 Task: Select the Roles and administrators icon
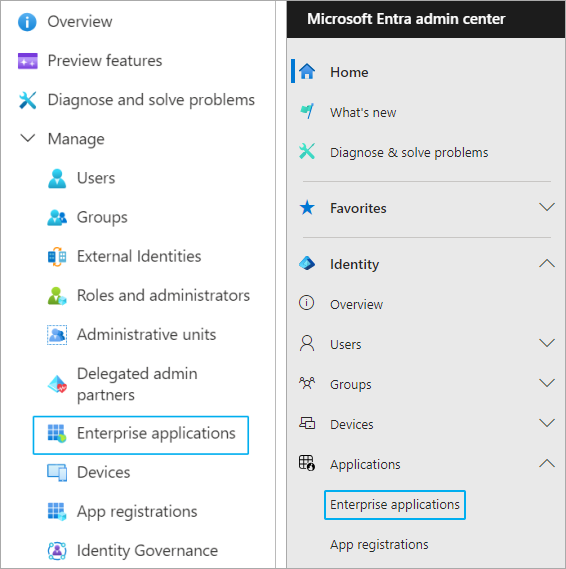click(x=57, y=296)
